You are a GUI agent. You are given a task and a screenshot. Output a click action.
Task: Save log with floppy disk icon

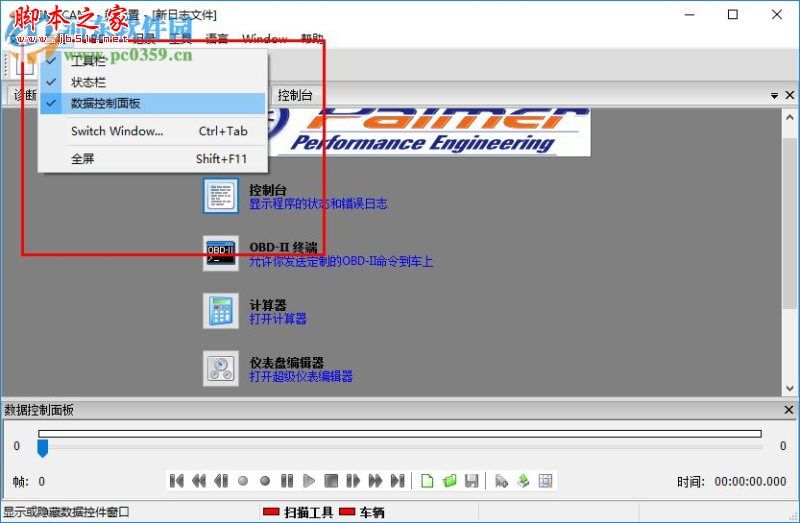[x=471, y=481]
